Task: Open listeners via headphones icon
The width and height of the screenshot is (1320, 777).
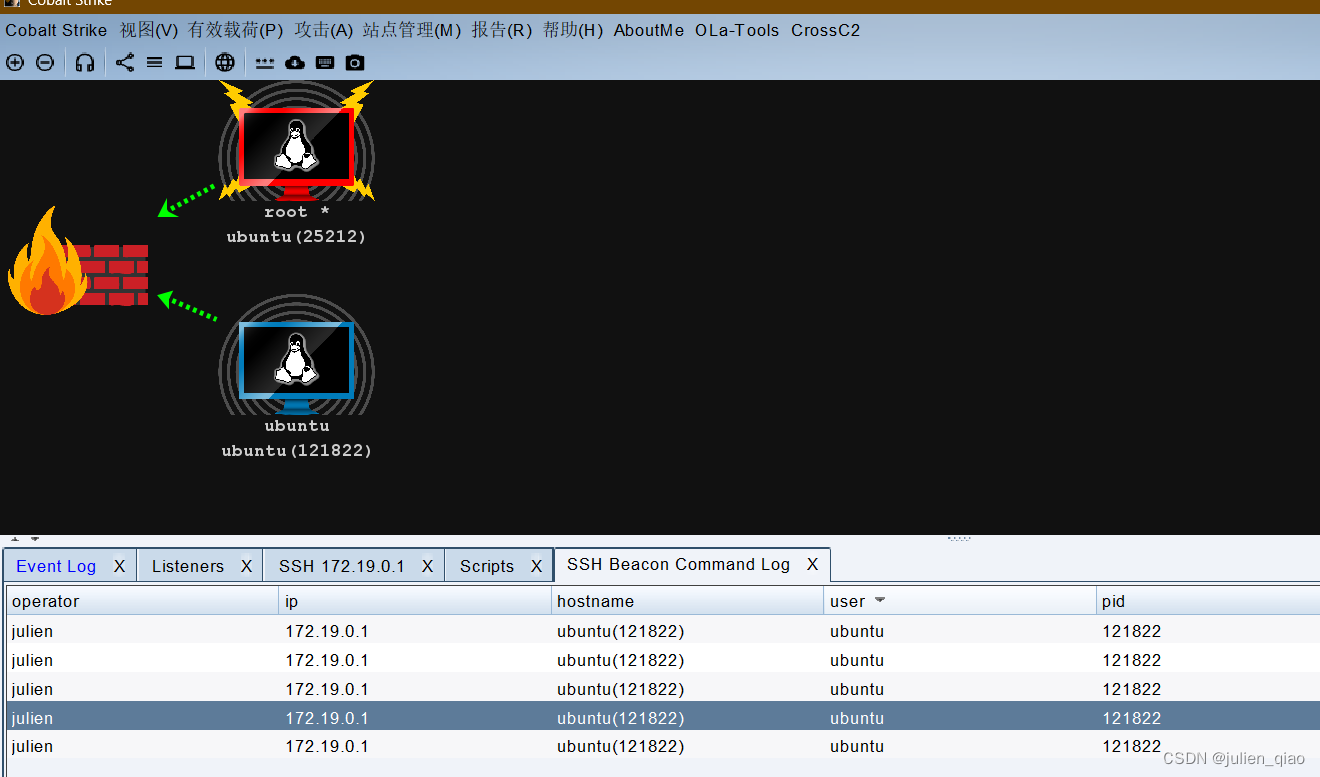Action: (x=85, y=62)
